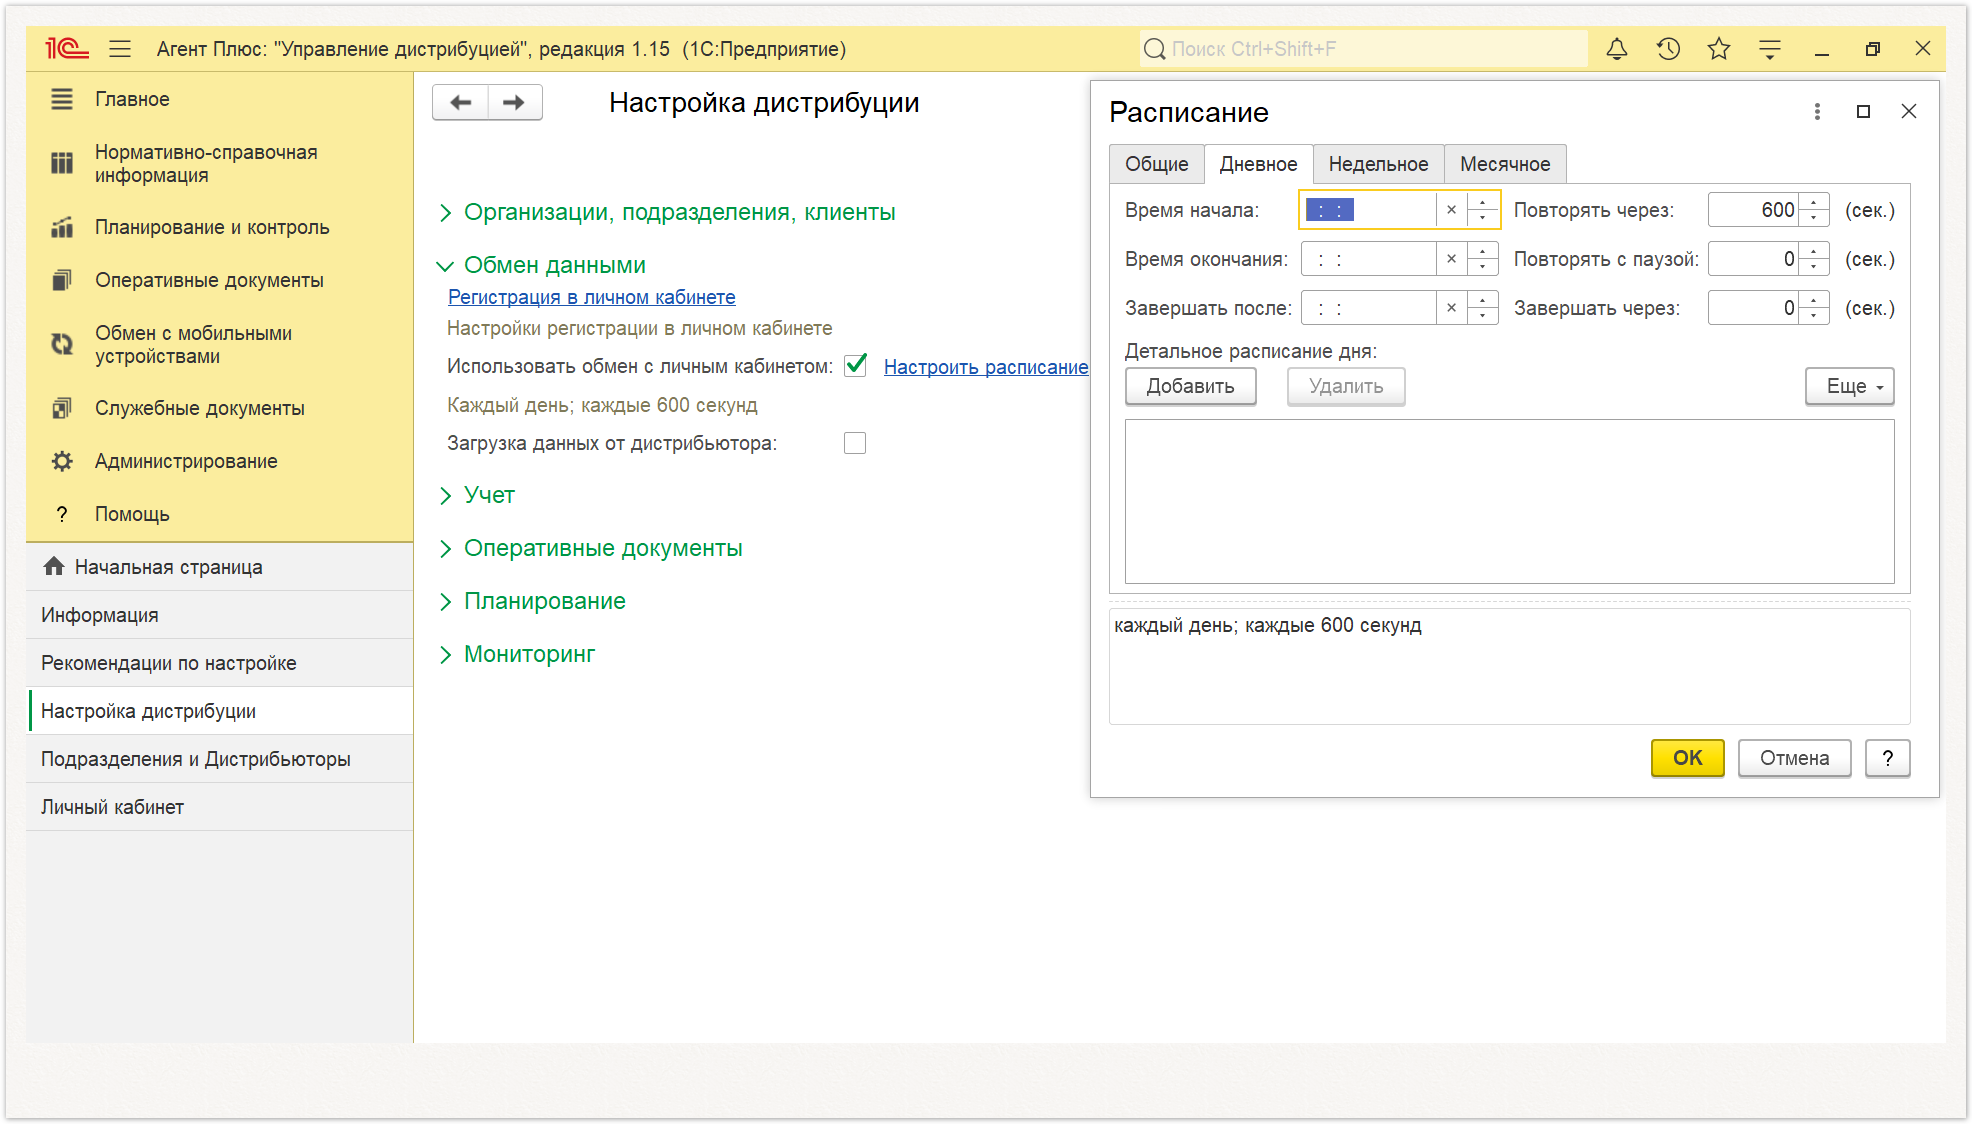The width and height of the screenshot is (1972, 1124).
Task: Open notifications bell icon
Action: 1616,48
